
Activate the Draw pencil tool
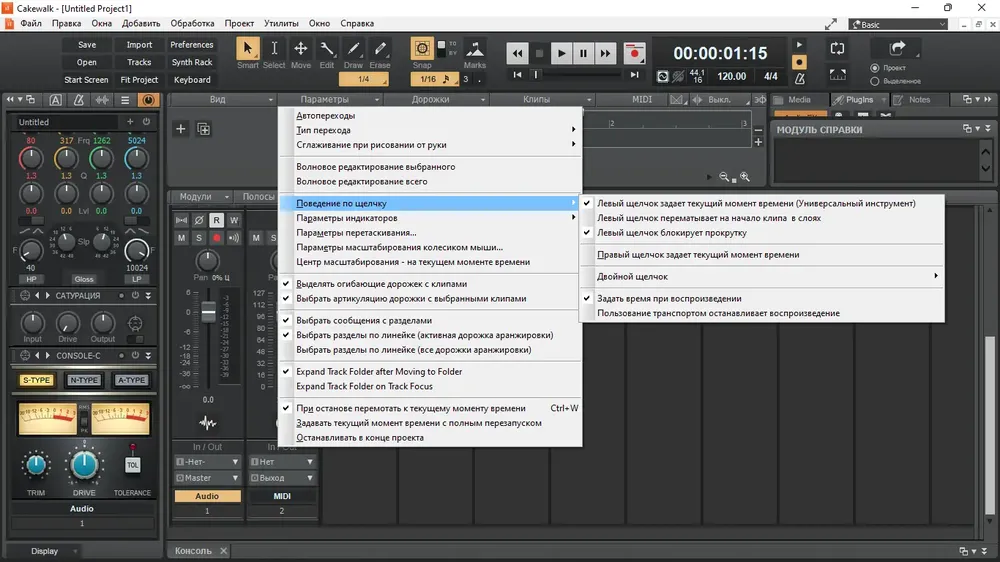(x=353, y=48)
